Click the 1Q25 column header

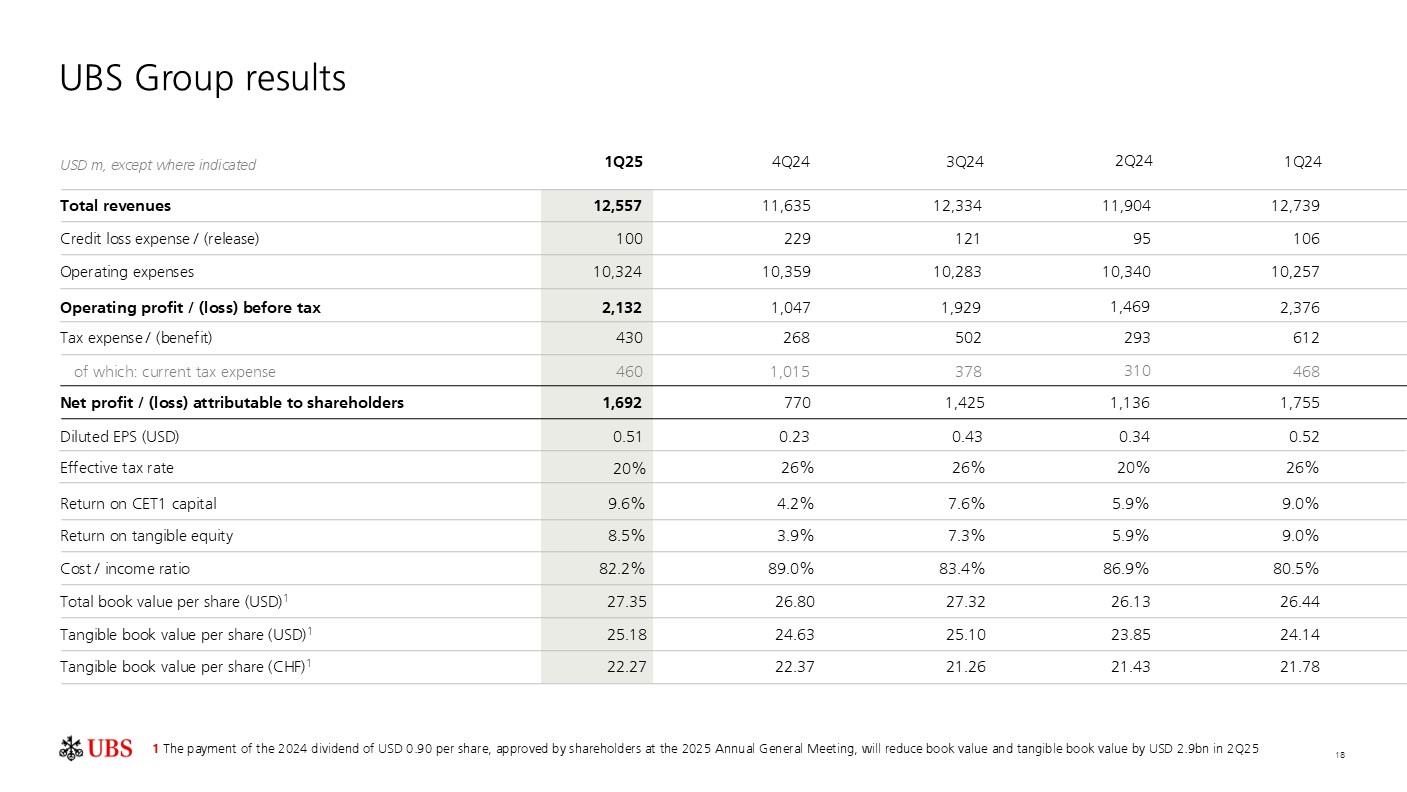click(623, 162)
